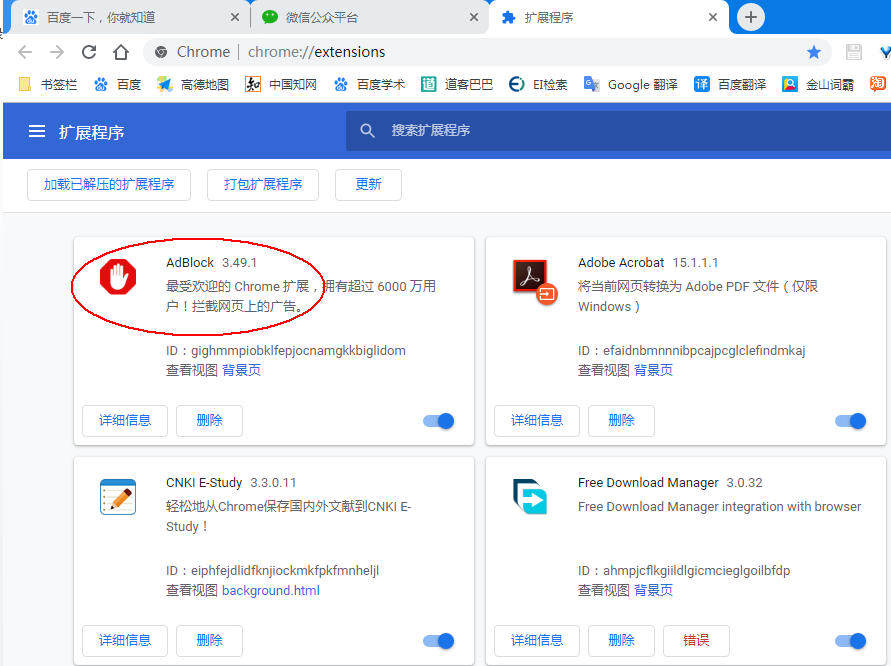This screenshot has height=666, width=891.
Task: Open AdBlock 详细信息
Action: point(125,421)
